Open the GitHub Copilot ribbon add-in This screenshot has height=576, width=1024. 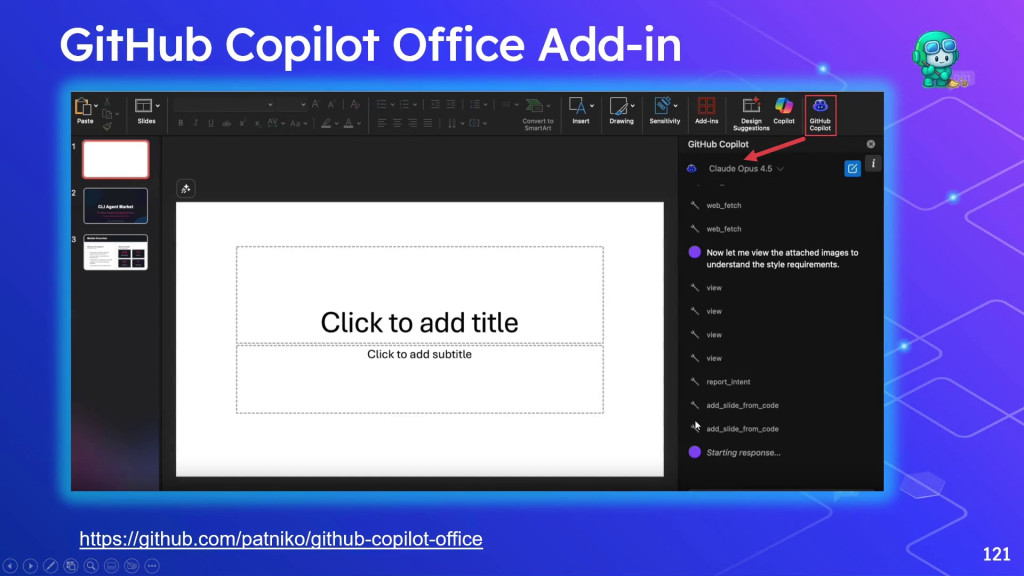point(820,114)
